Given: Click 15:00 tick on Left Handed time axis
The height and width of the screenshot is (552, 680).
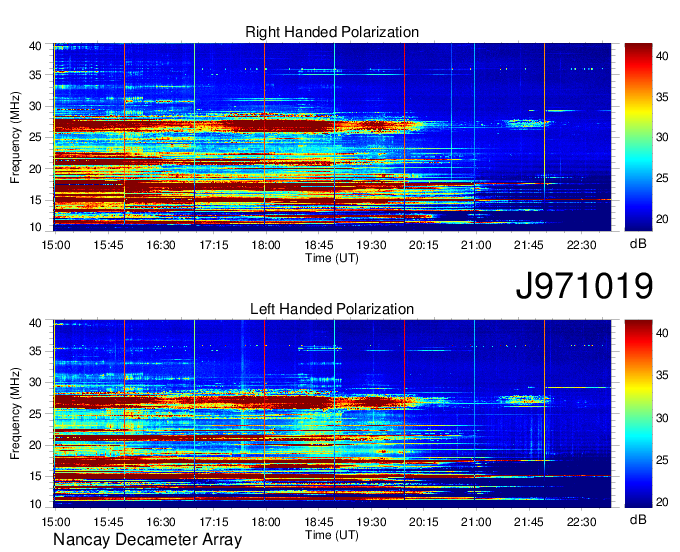Looking at the screenshot, I should 56,522.
